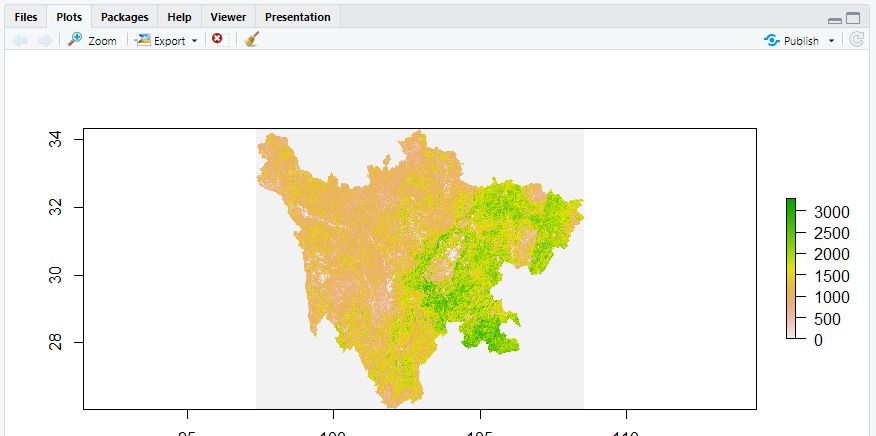The image size is (876, 436).
Task: Open the Packages tab
Action: 124,17
